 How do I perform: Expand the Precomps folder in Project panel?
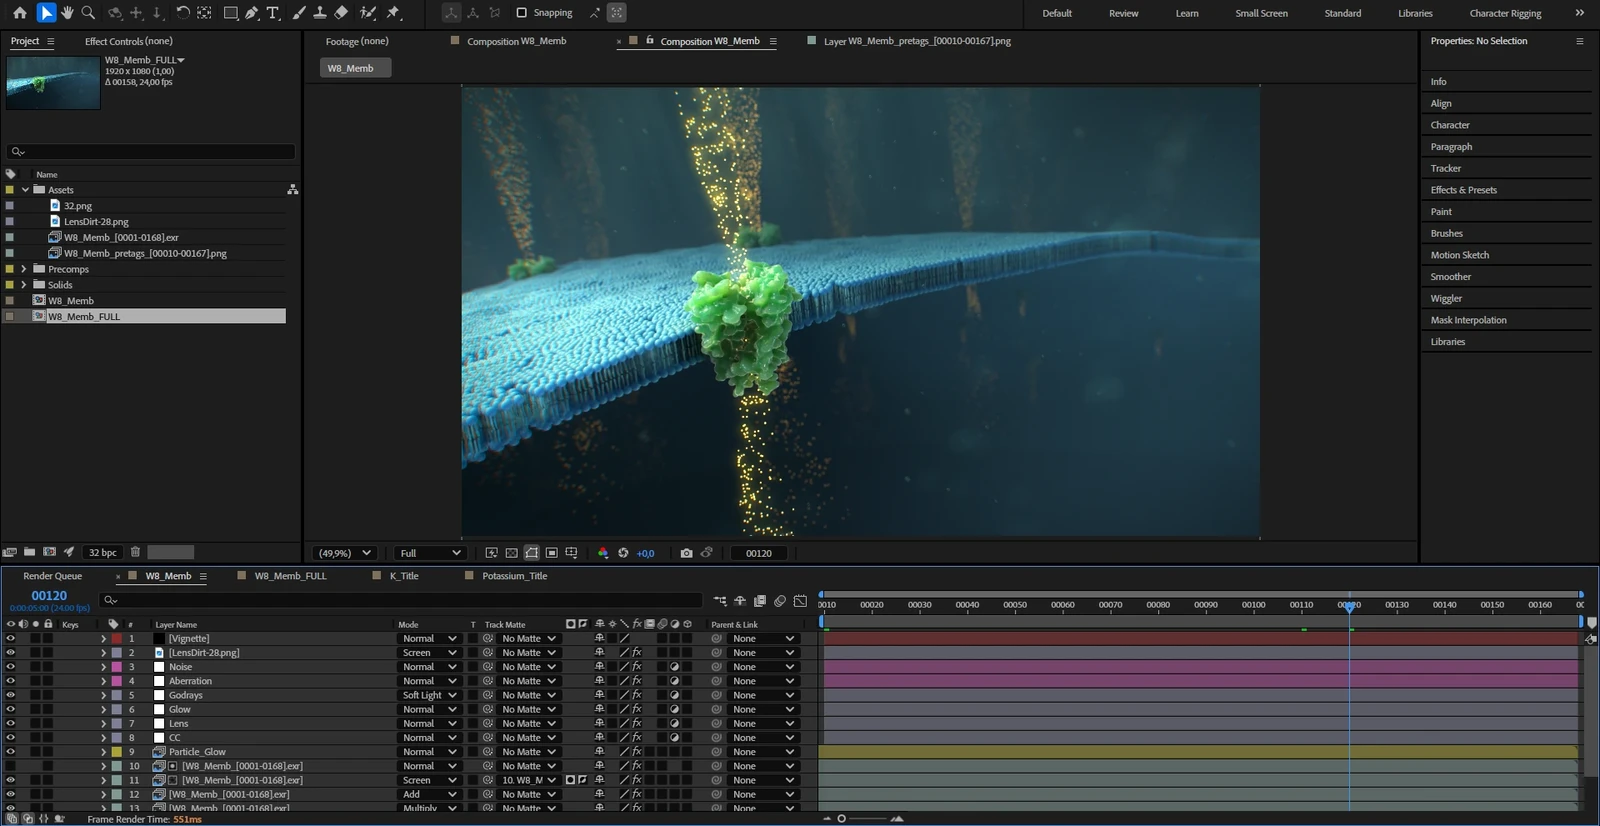[24, 269]
